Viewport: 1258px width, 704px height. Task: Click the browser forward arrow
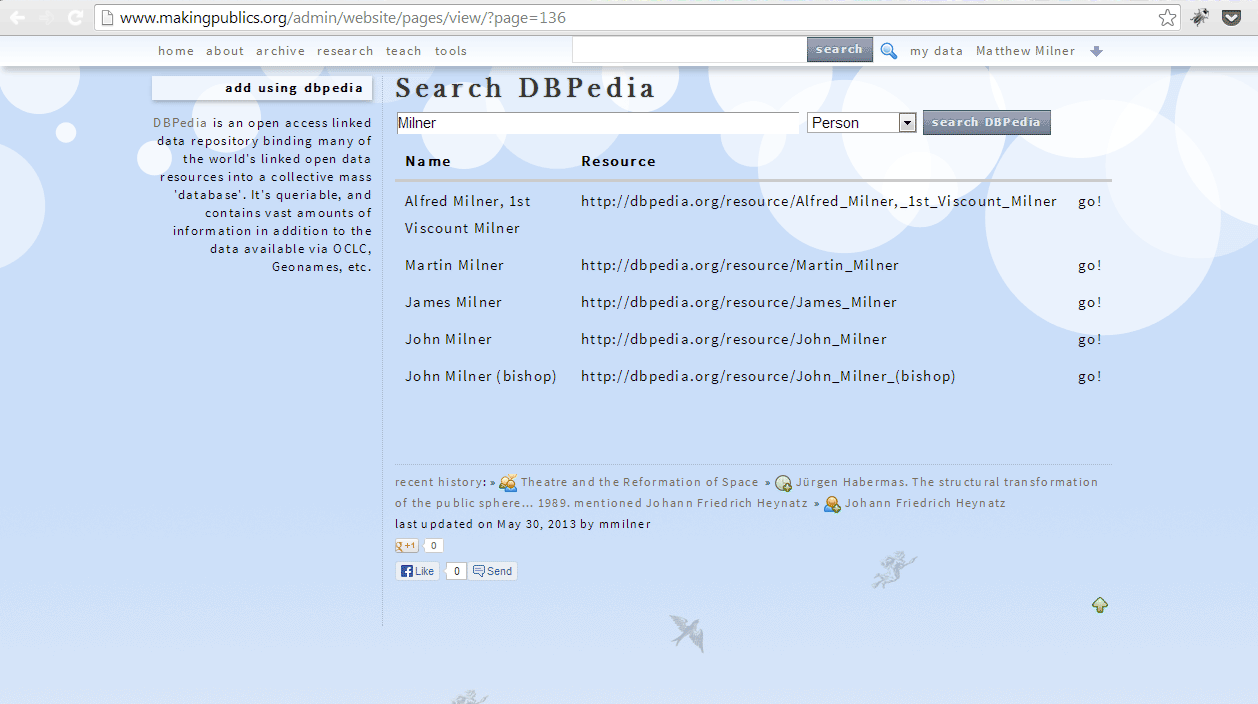point(46,17)
